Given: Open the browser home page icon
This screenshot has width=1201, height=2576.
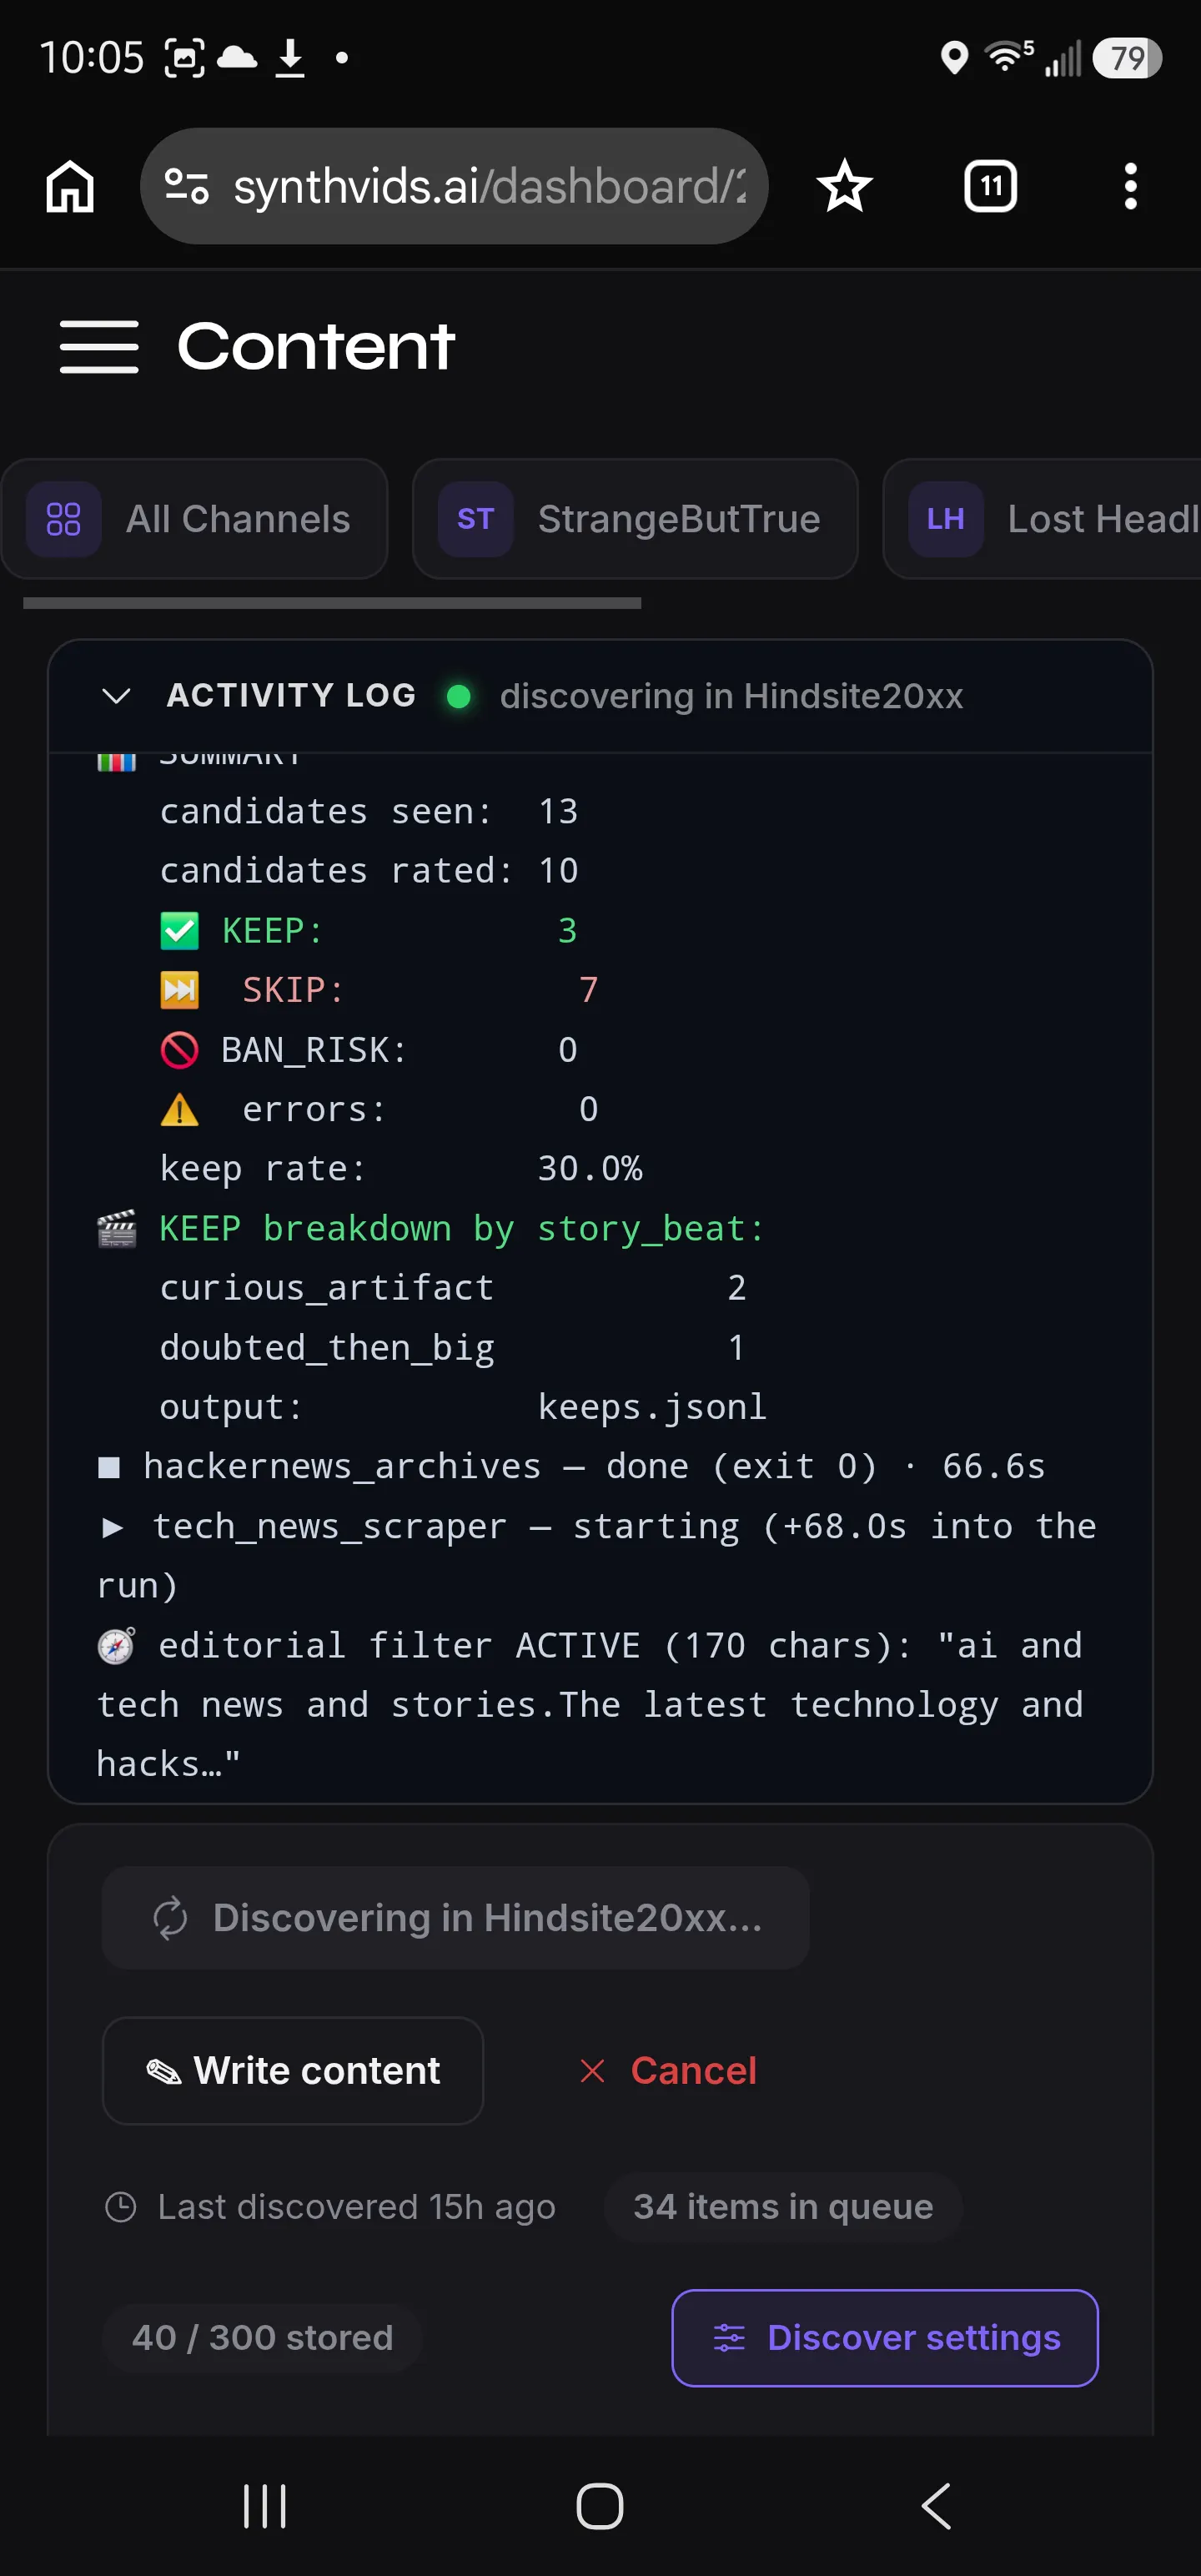Looking at the screenshot, I should pyautogui.click(x=70, y=186).
